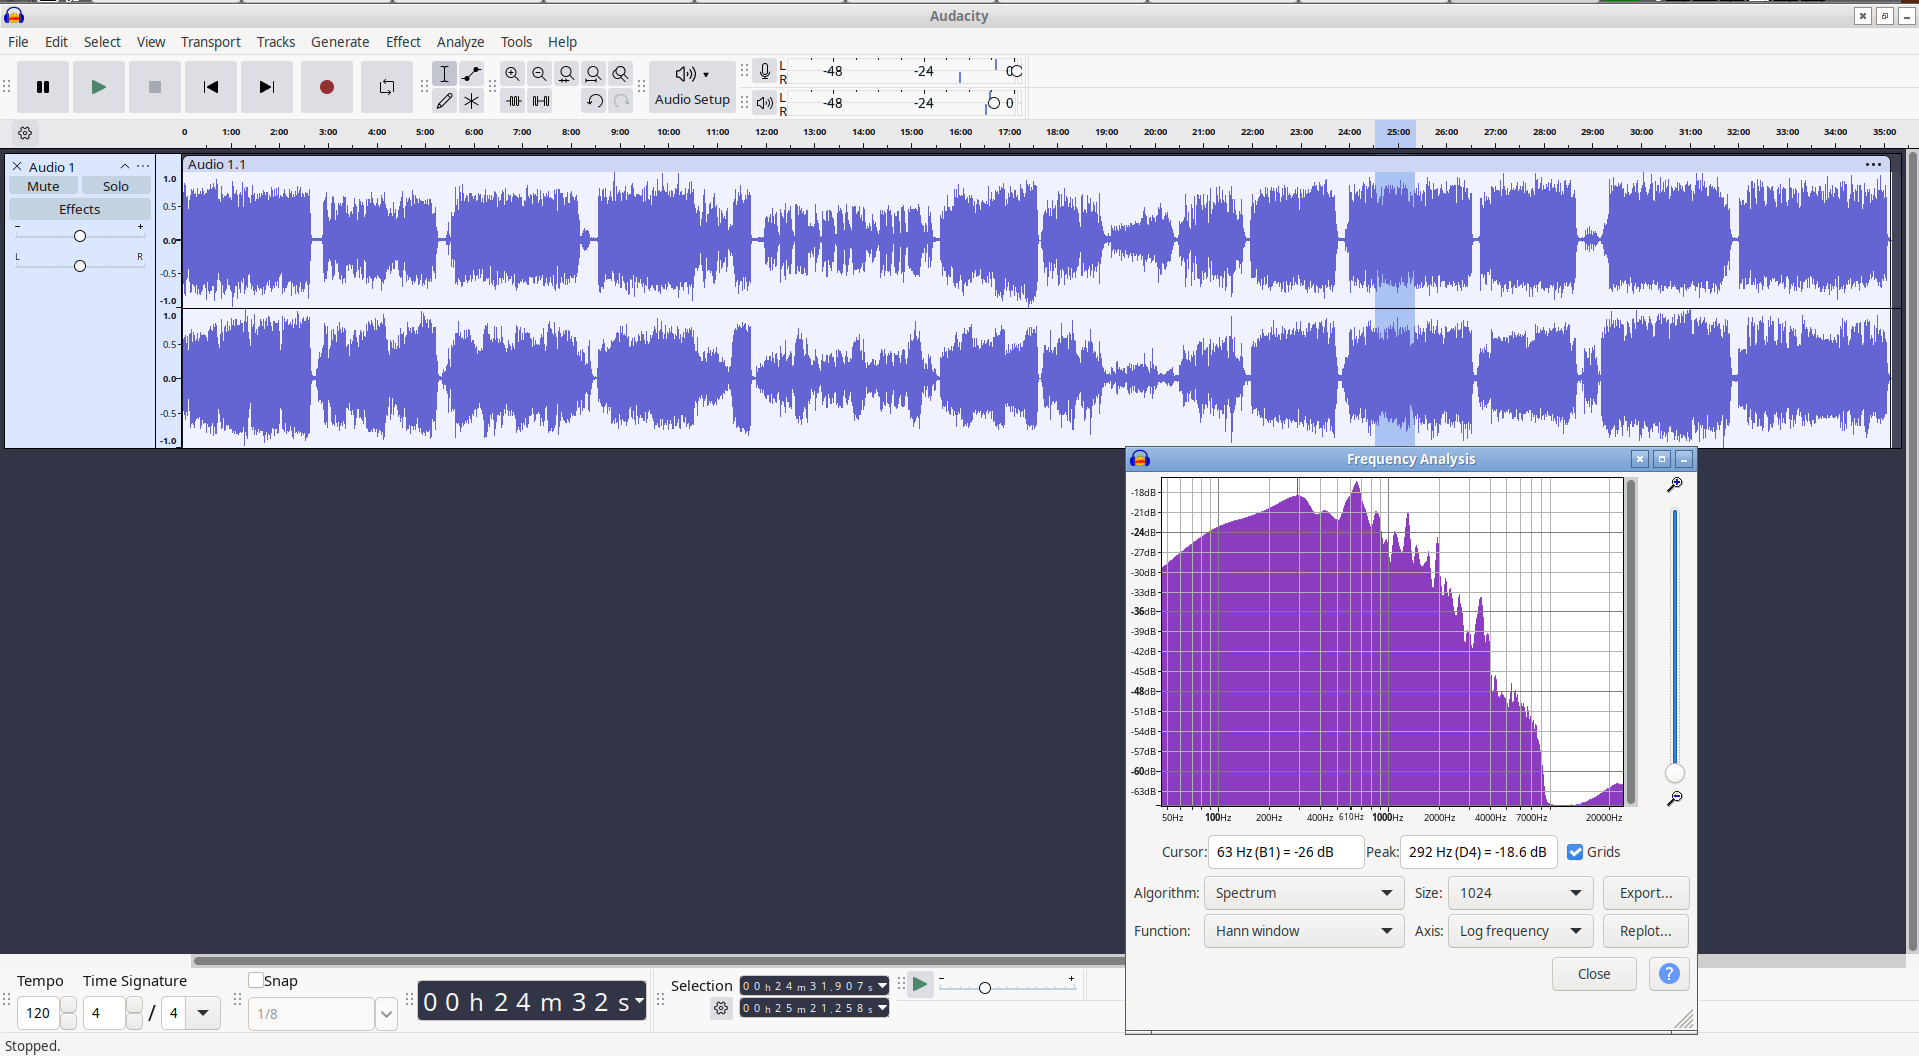Fit selection to width zoom icon
This screenshot has width=1919, height=1056.
coord(567,73)
